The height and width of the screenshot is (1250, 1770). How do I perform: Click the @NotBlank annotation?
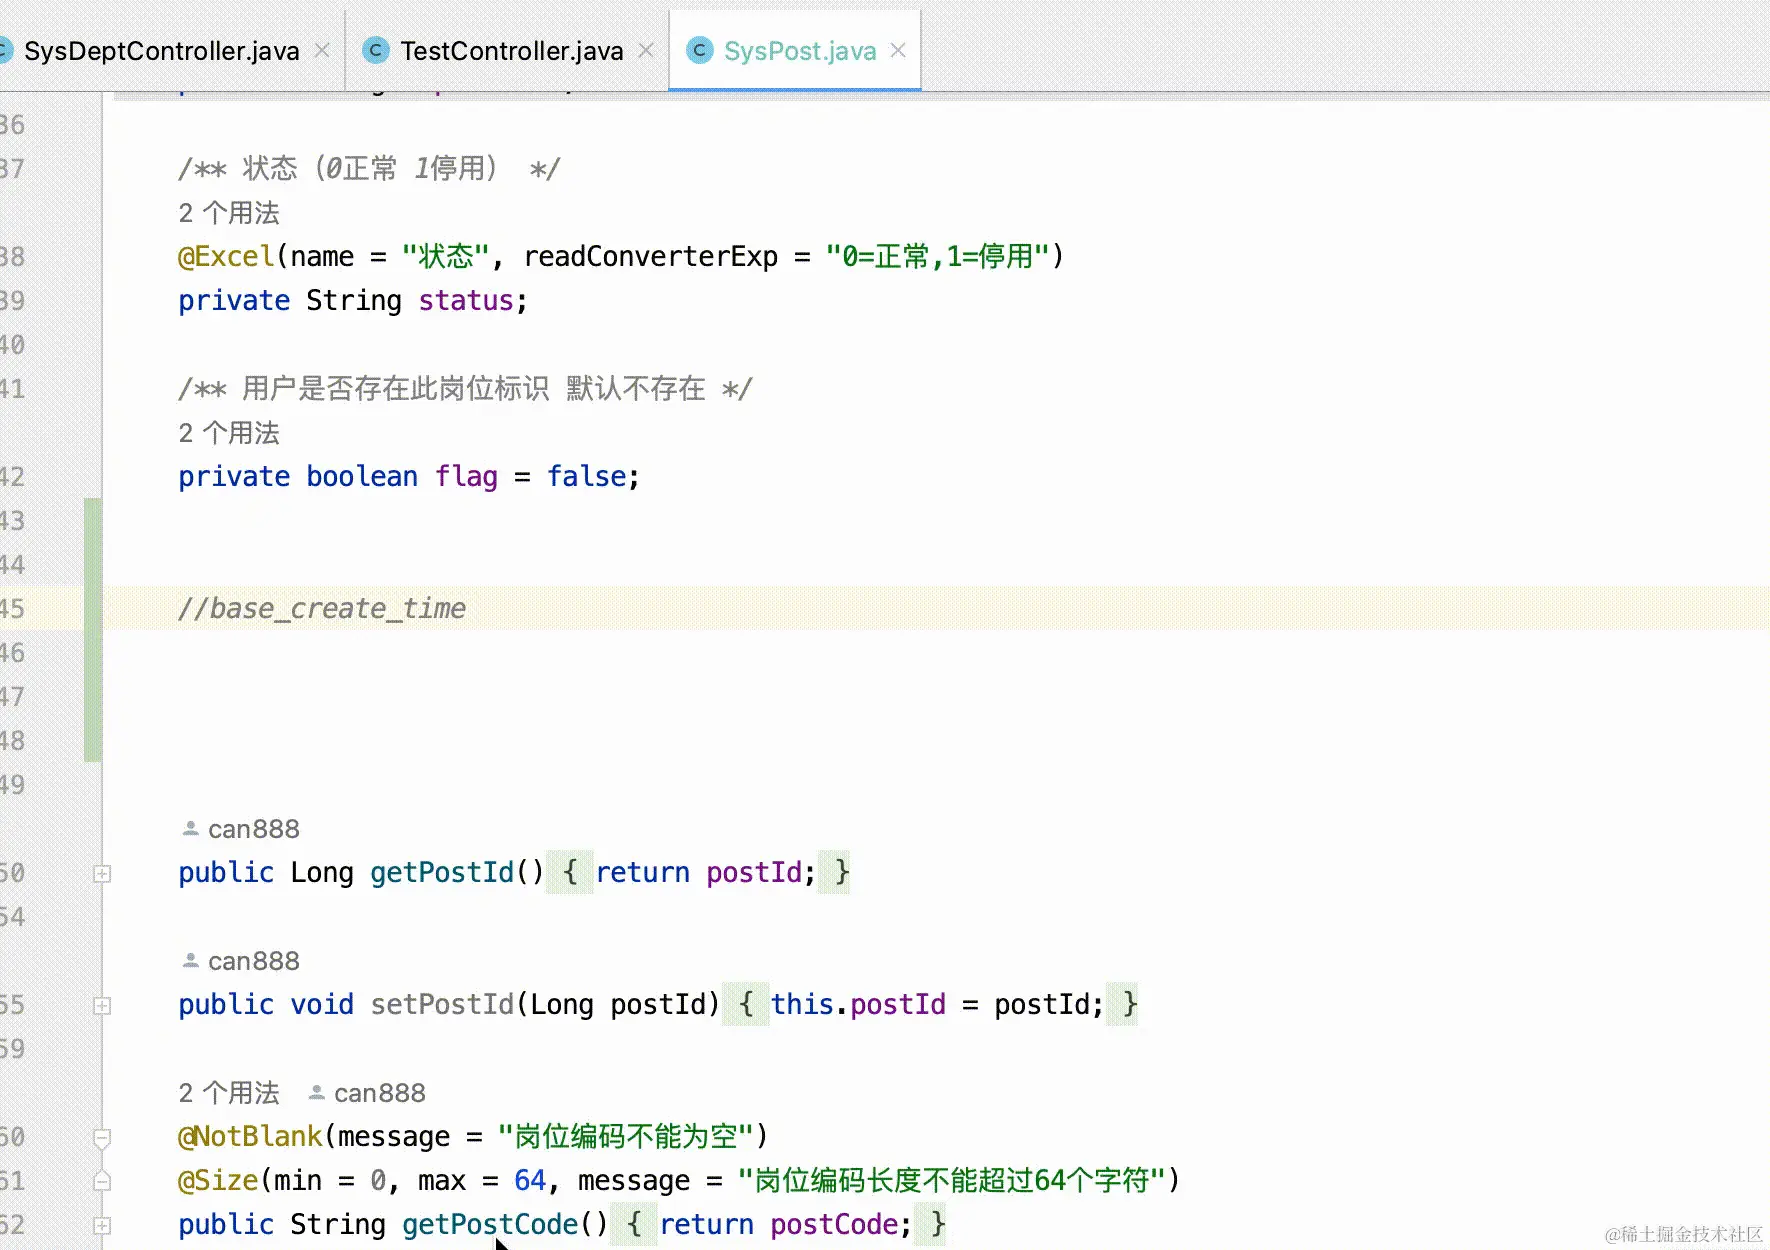click(250, 1137)
